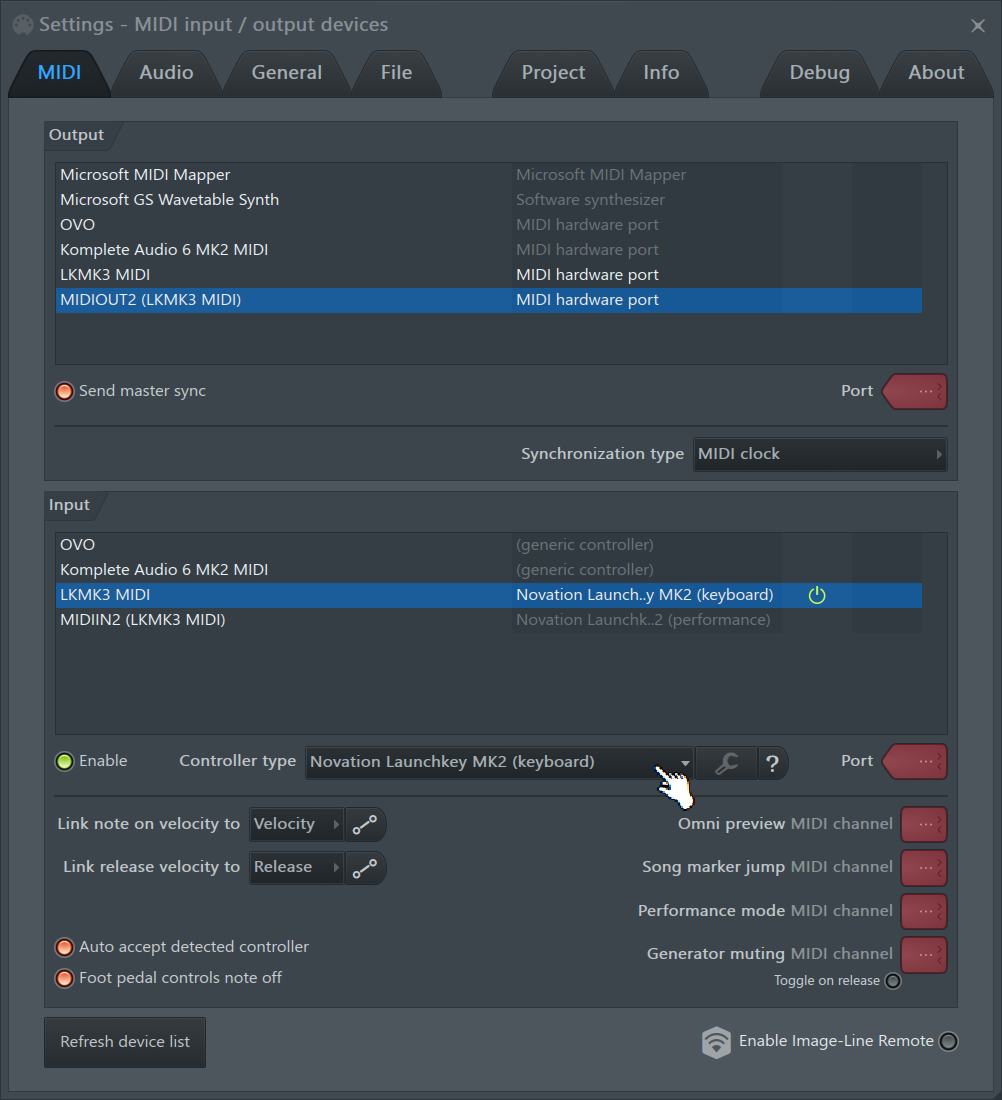The width and height of the screenshot is (1002, 1100).
Task: Switch to the General tab
Action: pos(286,73)
